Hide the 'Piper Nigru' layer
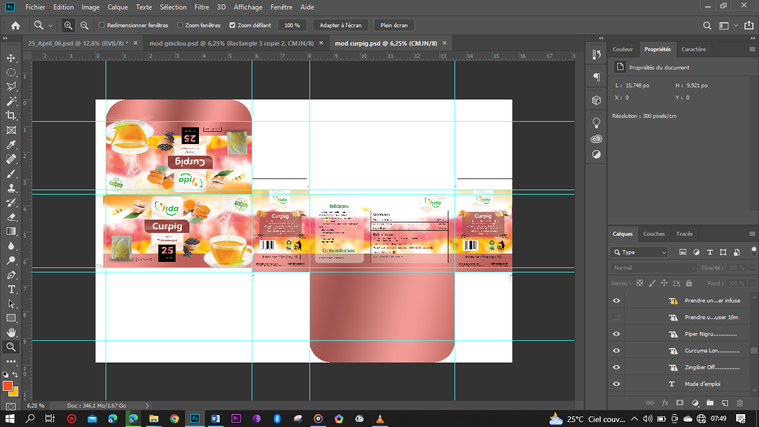 (616, 334)
